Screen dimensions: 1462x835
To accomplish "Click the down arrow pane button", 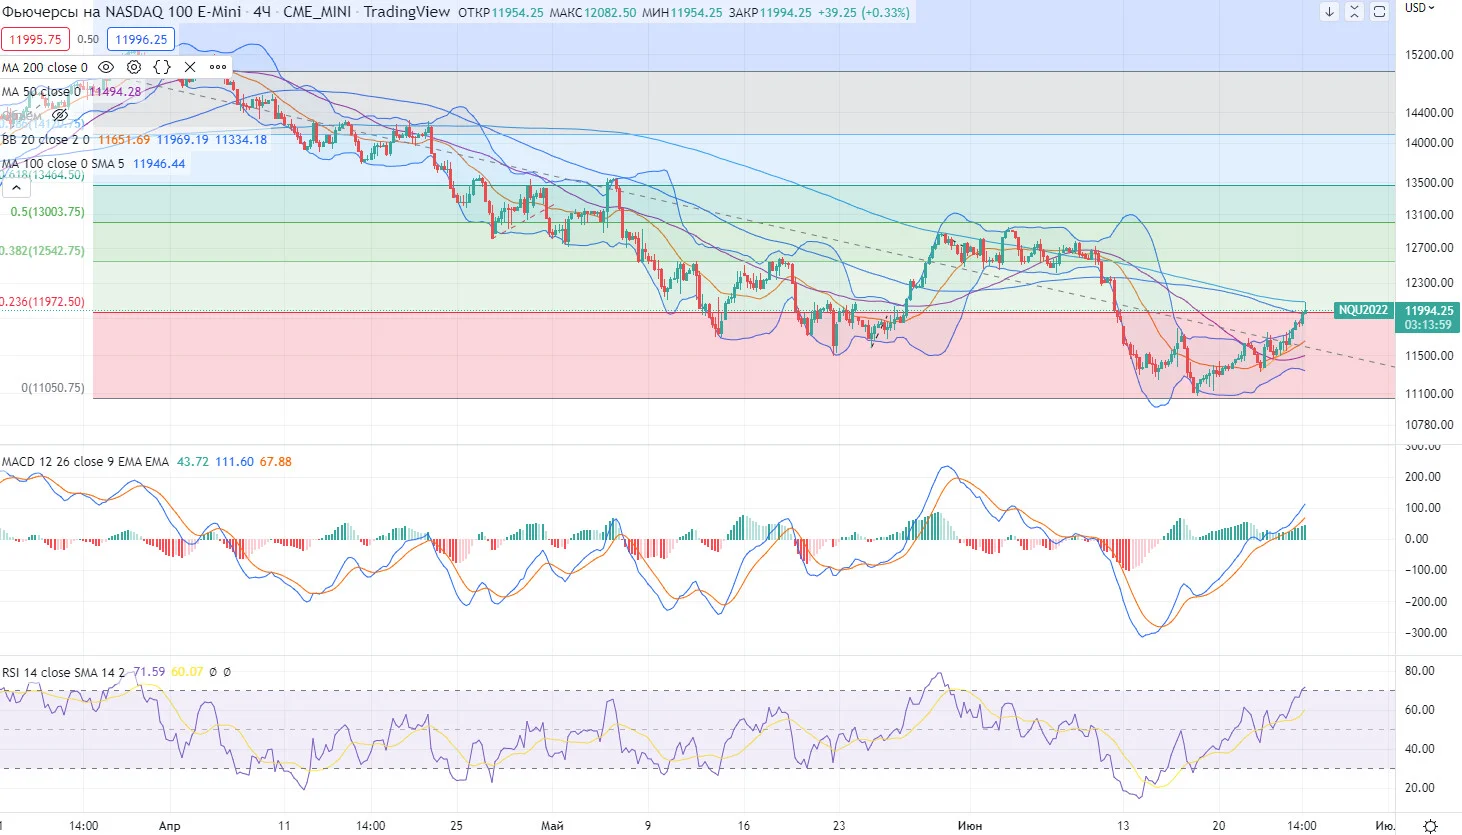I will tap(1329, 12).
